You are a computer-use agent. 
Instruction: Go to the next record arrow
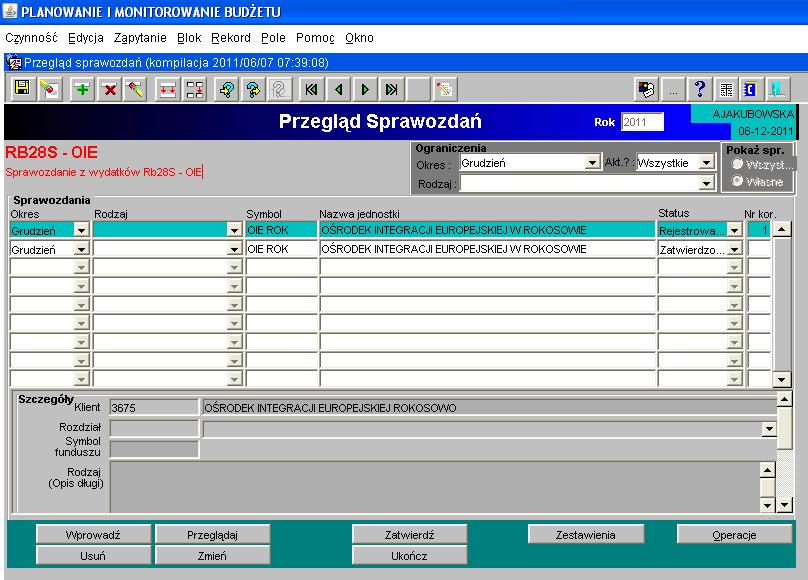tap(365, 89)
